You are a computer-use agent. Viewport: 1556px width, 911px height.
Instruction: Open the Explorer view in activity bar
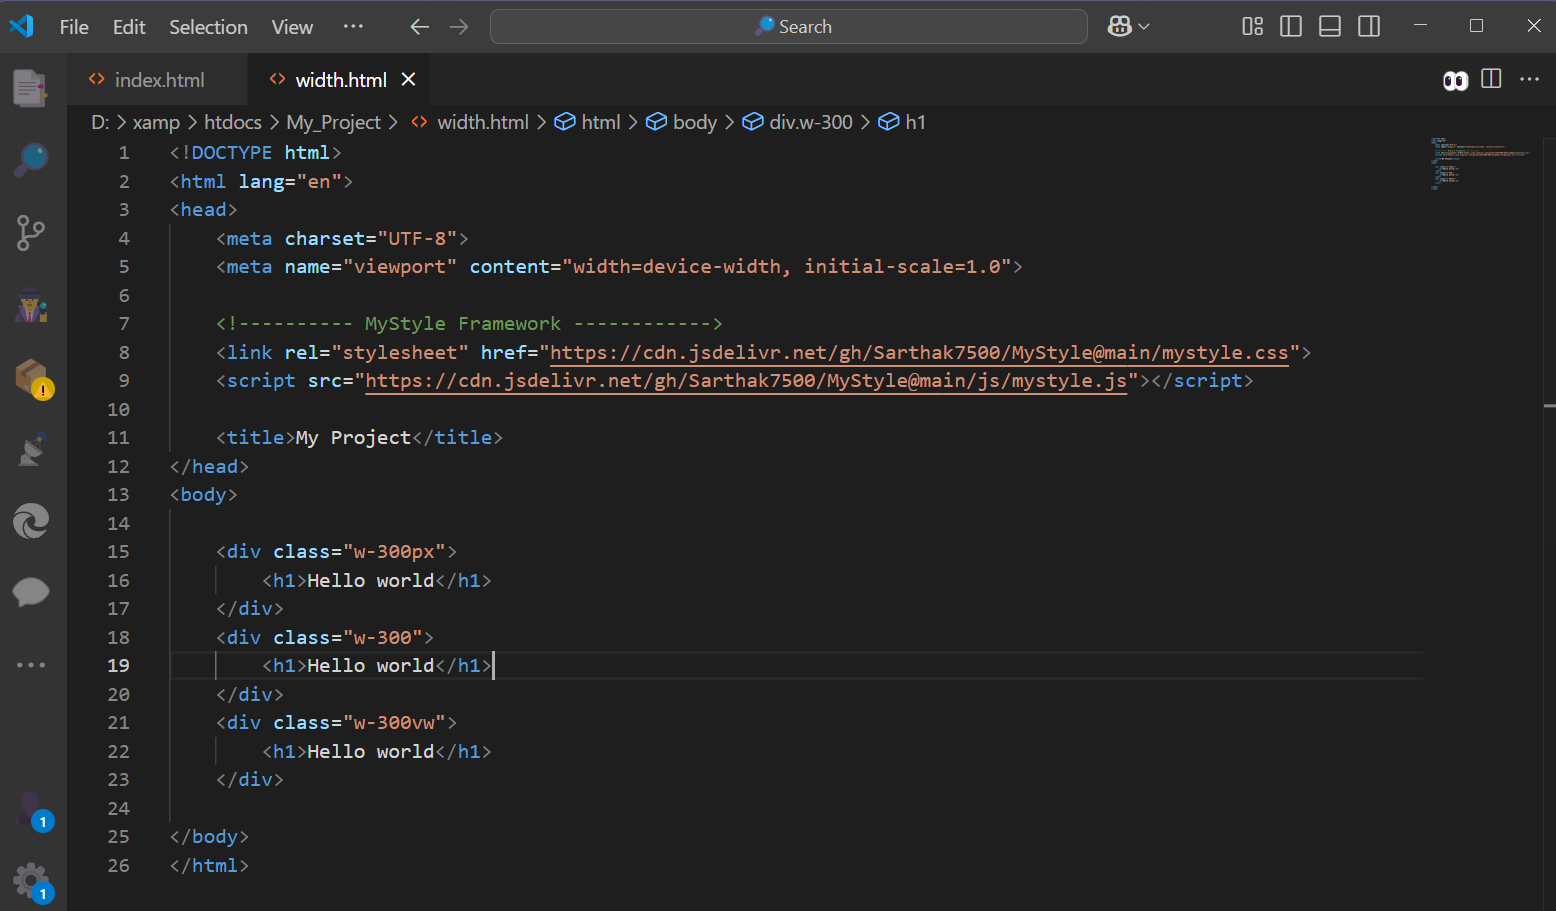click(x=31, y=88)
